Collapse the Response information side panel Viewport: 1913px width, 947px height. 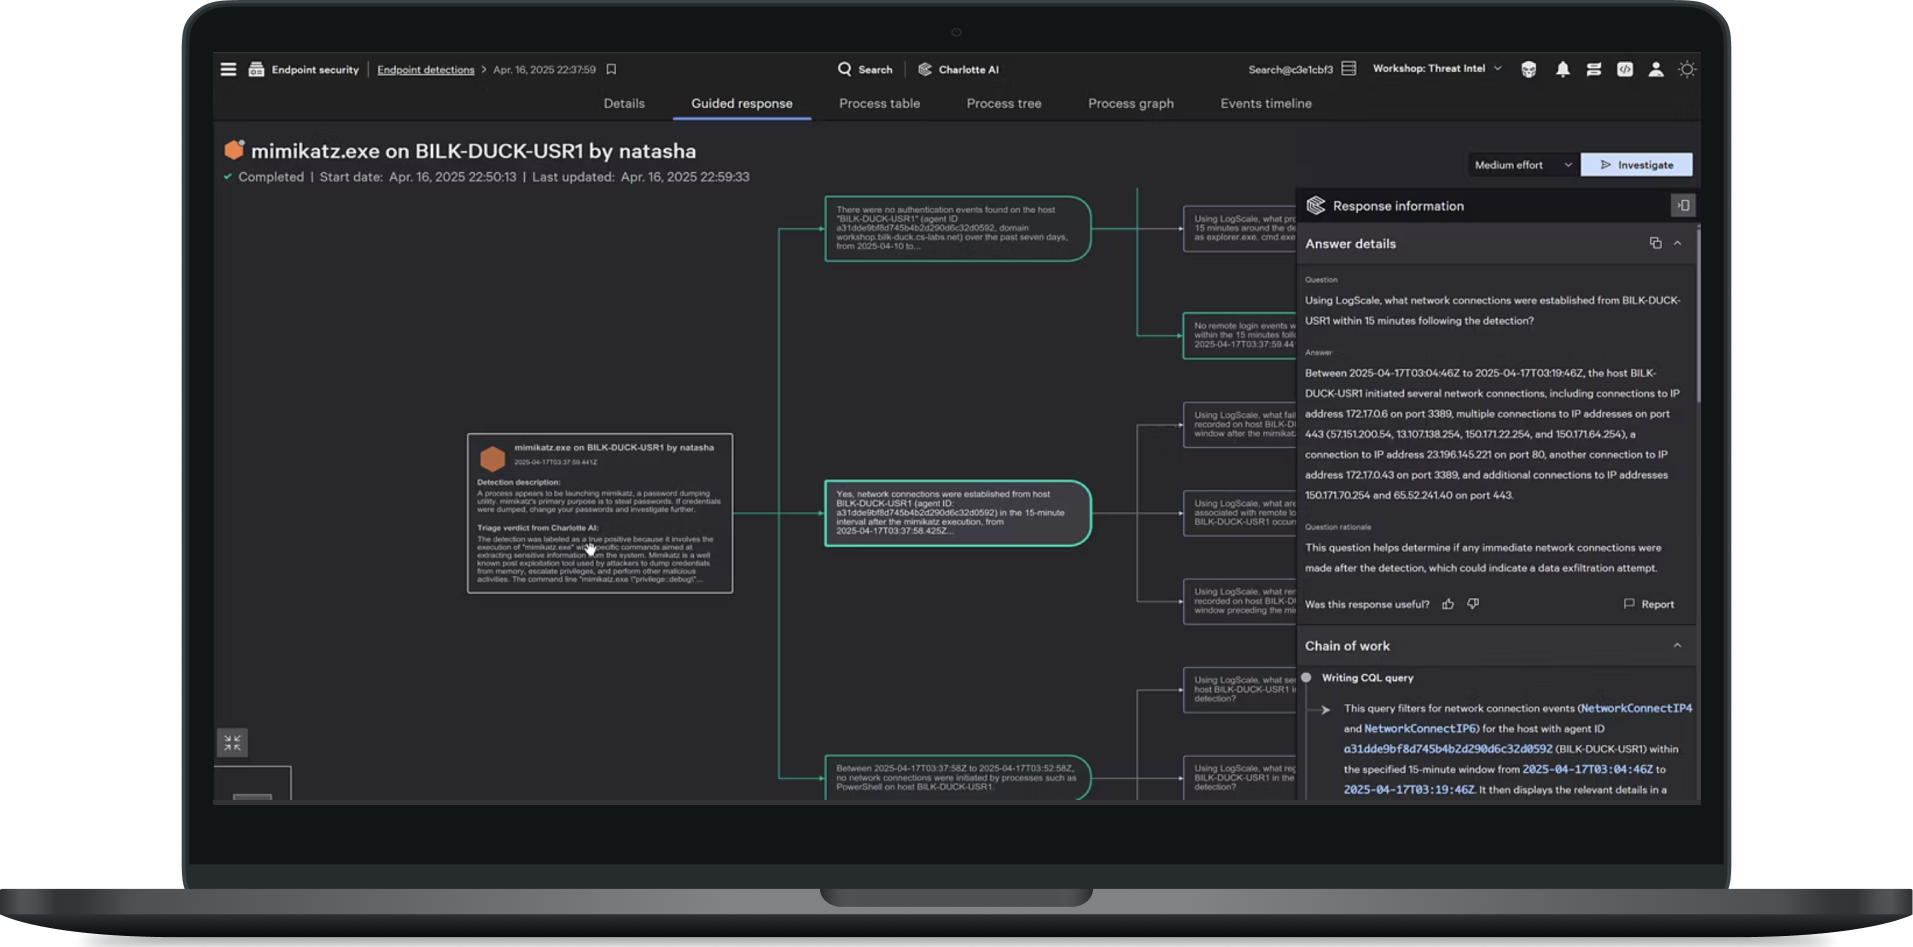click(x=1683, y=205)
